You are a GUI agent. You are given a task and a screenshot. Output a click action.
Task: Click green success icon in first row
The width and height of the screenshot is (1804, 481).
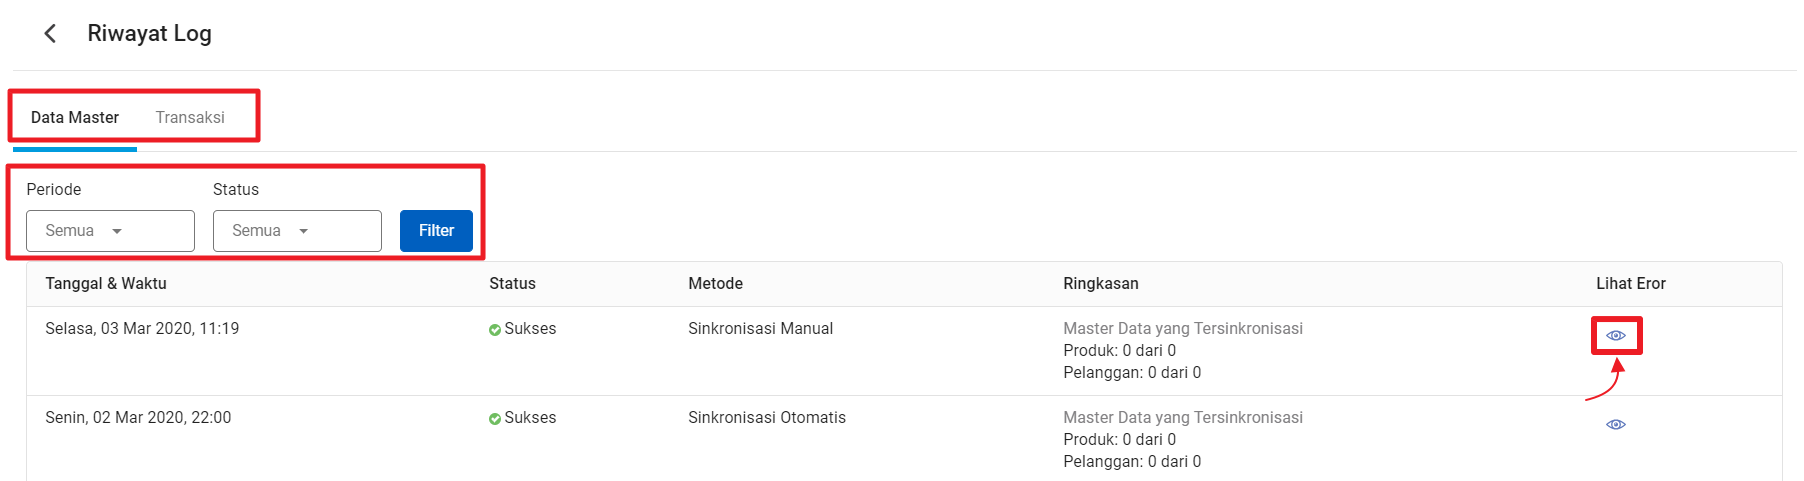click(x=495, y=330)
